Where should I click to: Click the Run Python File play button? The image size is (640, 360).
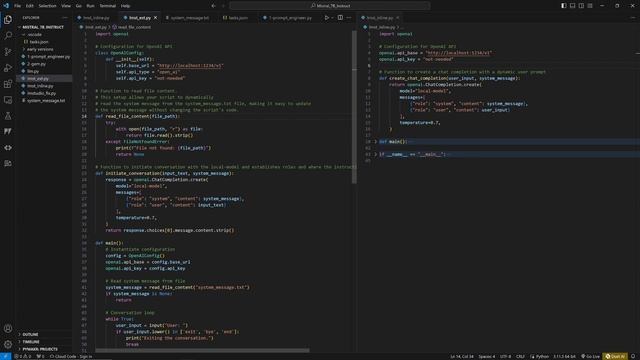coord(327,18)
